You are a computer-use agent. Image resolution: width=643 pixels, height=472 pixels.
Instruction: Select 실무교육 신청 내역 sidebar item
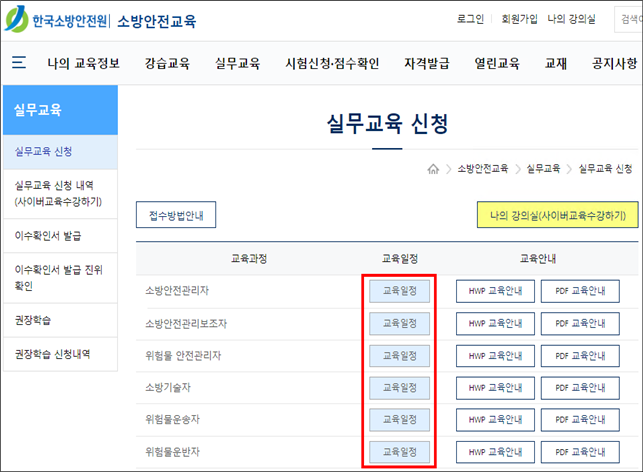click(x=60, y=194)
